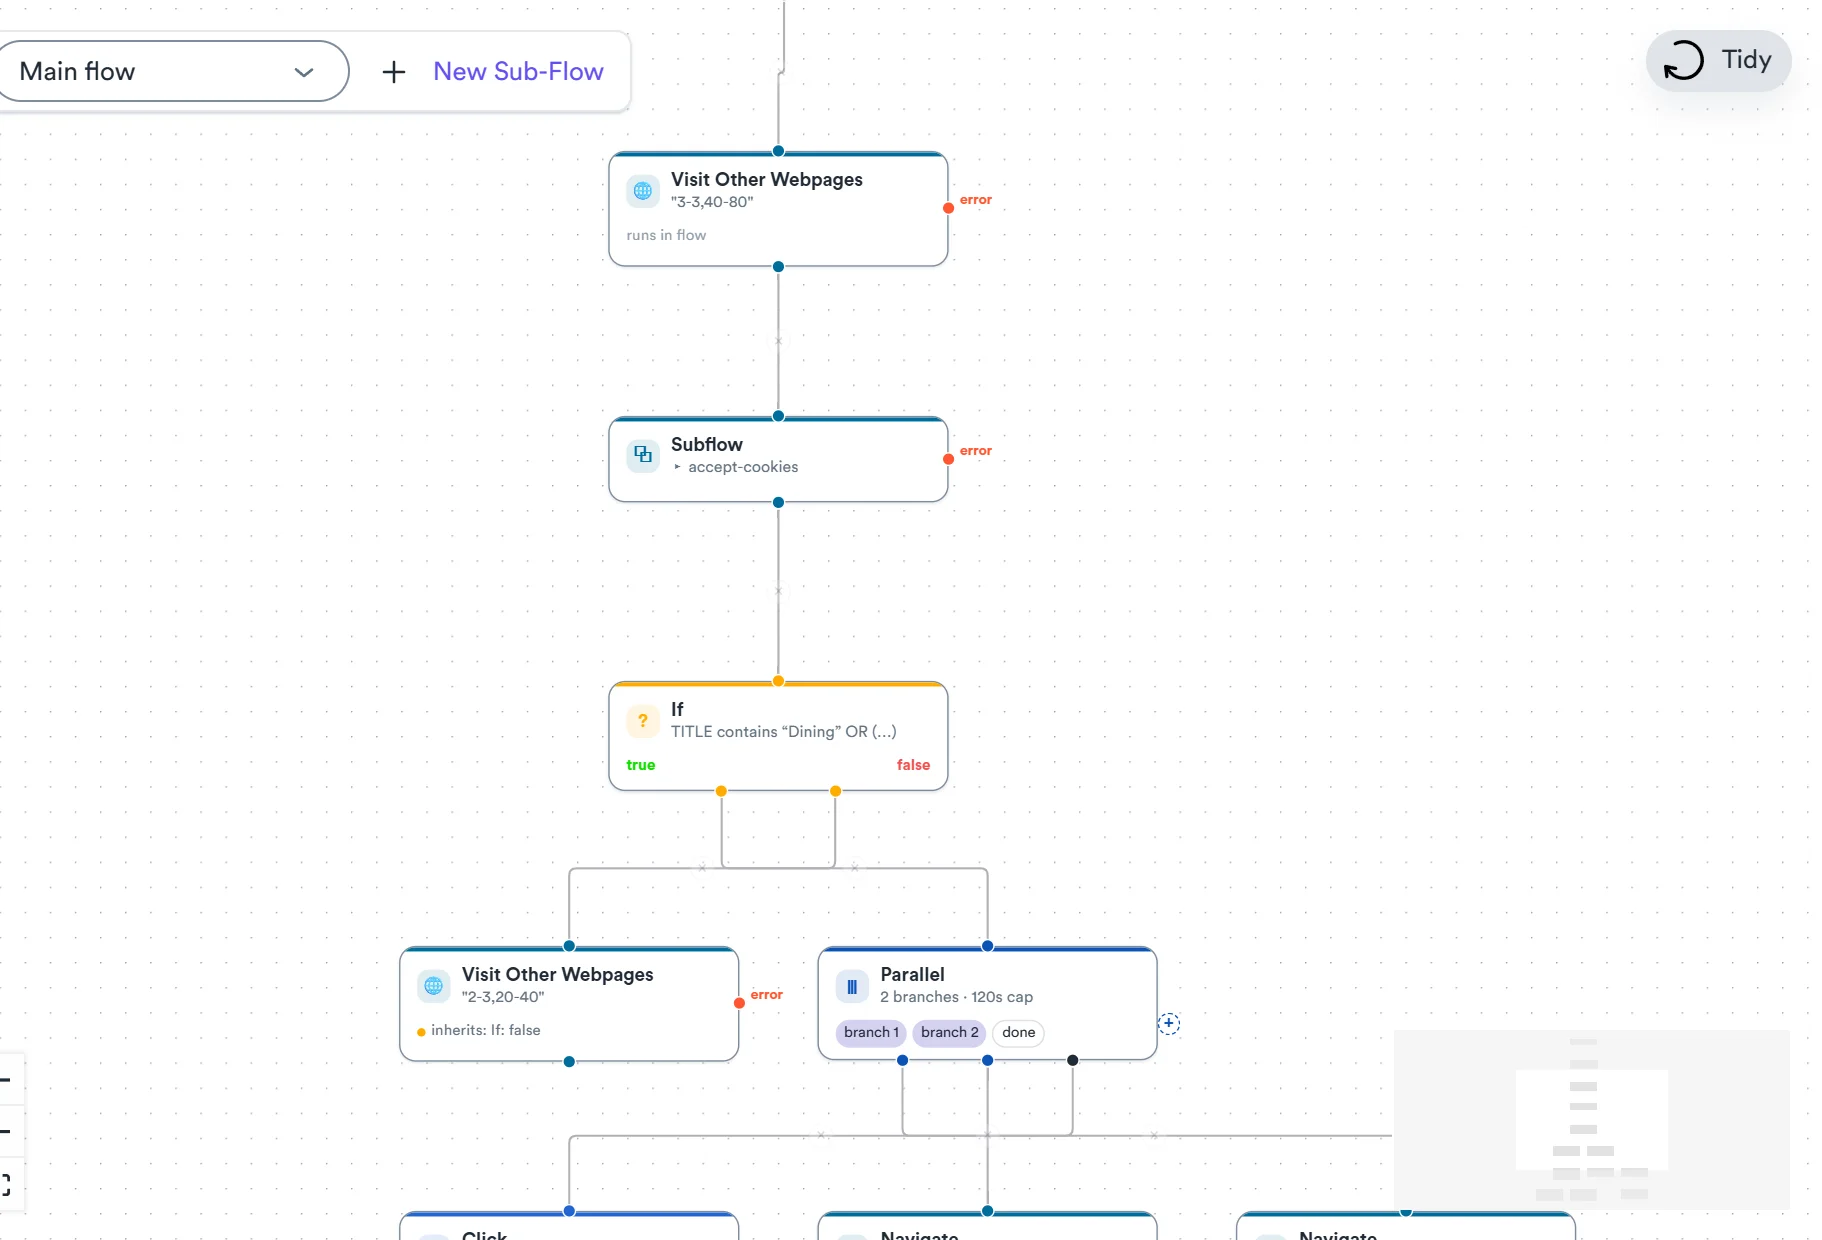Click the minimap thumbnail
Image resolution: width=1822 pixels, height=1240 pixels.
click(x=1591, y=1119)
